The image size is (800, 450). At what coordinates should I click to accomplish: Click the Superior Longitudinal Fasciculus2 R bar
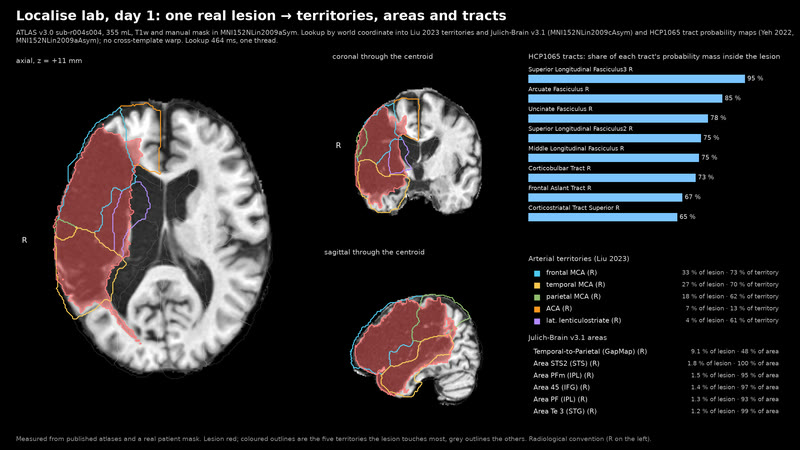pyautogui.click(x=614, y=138)
